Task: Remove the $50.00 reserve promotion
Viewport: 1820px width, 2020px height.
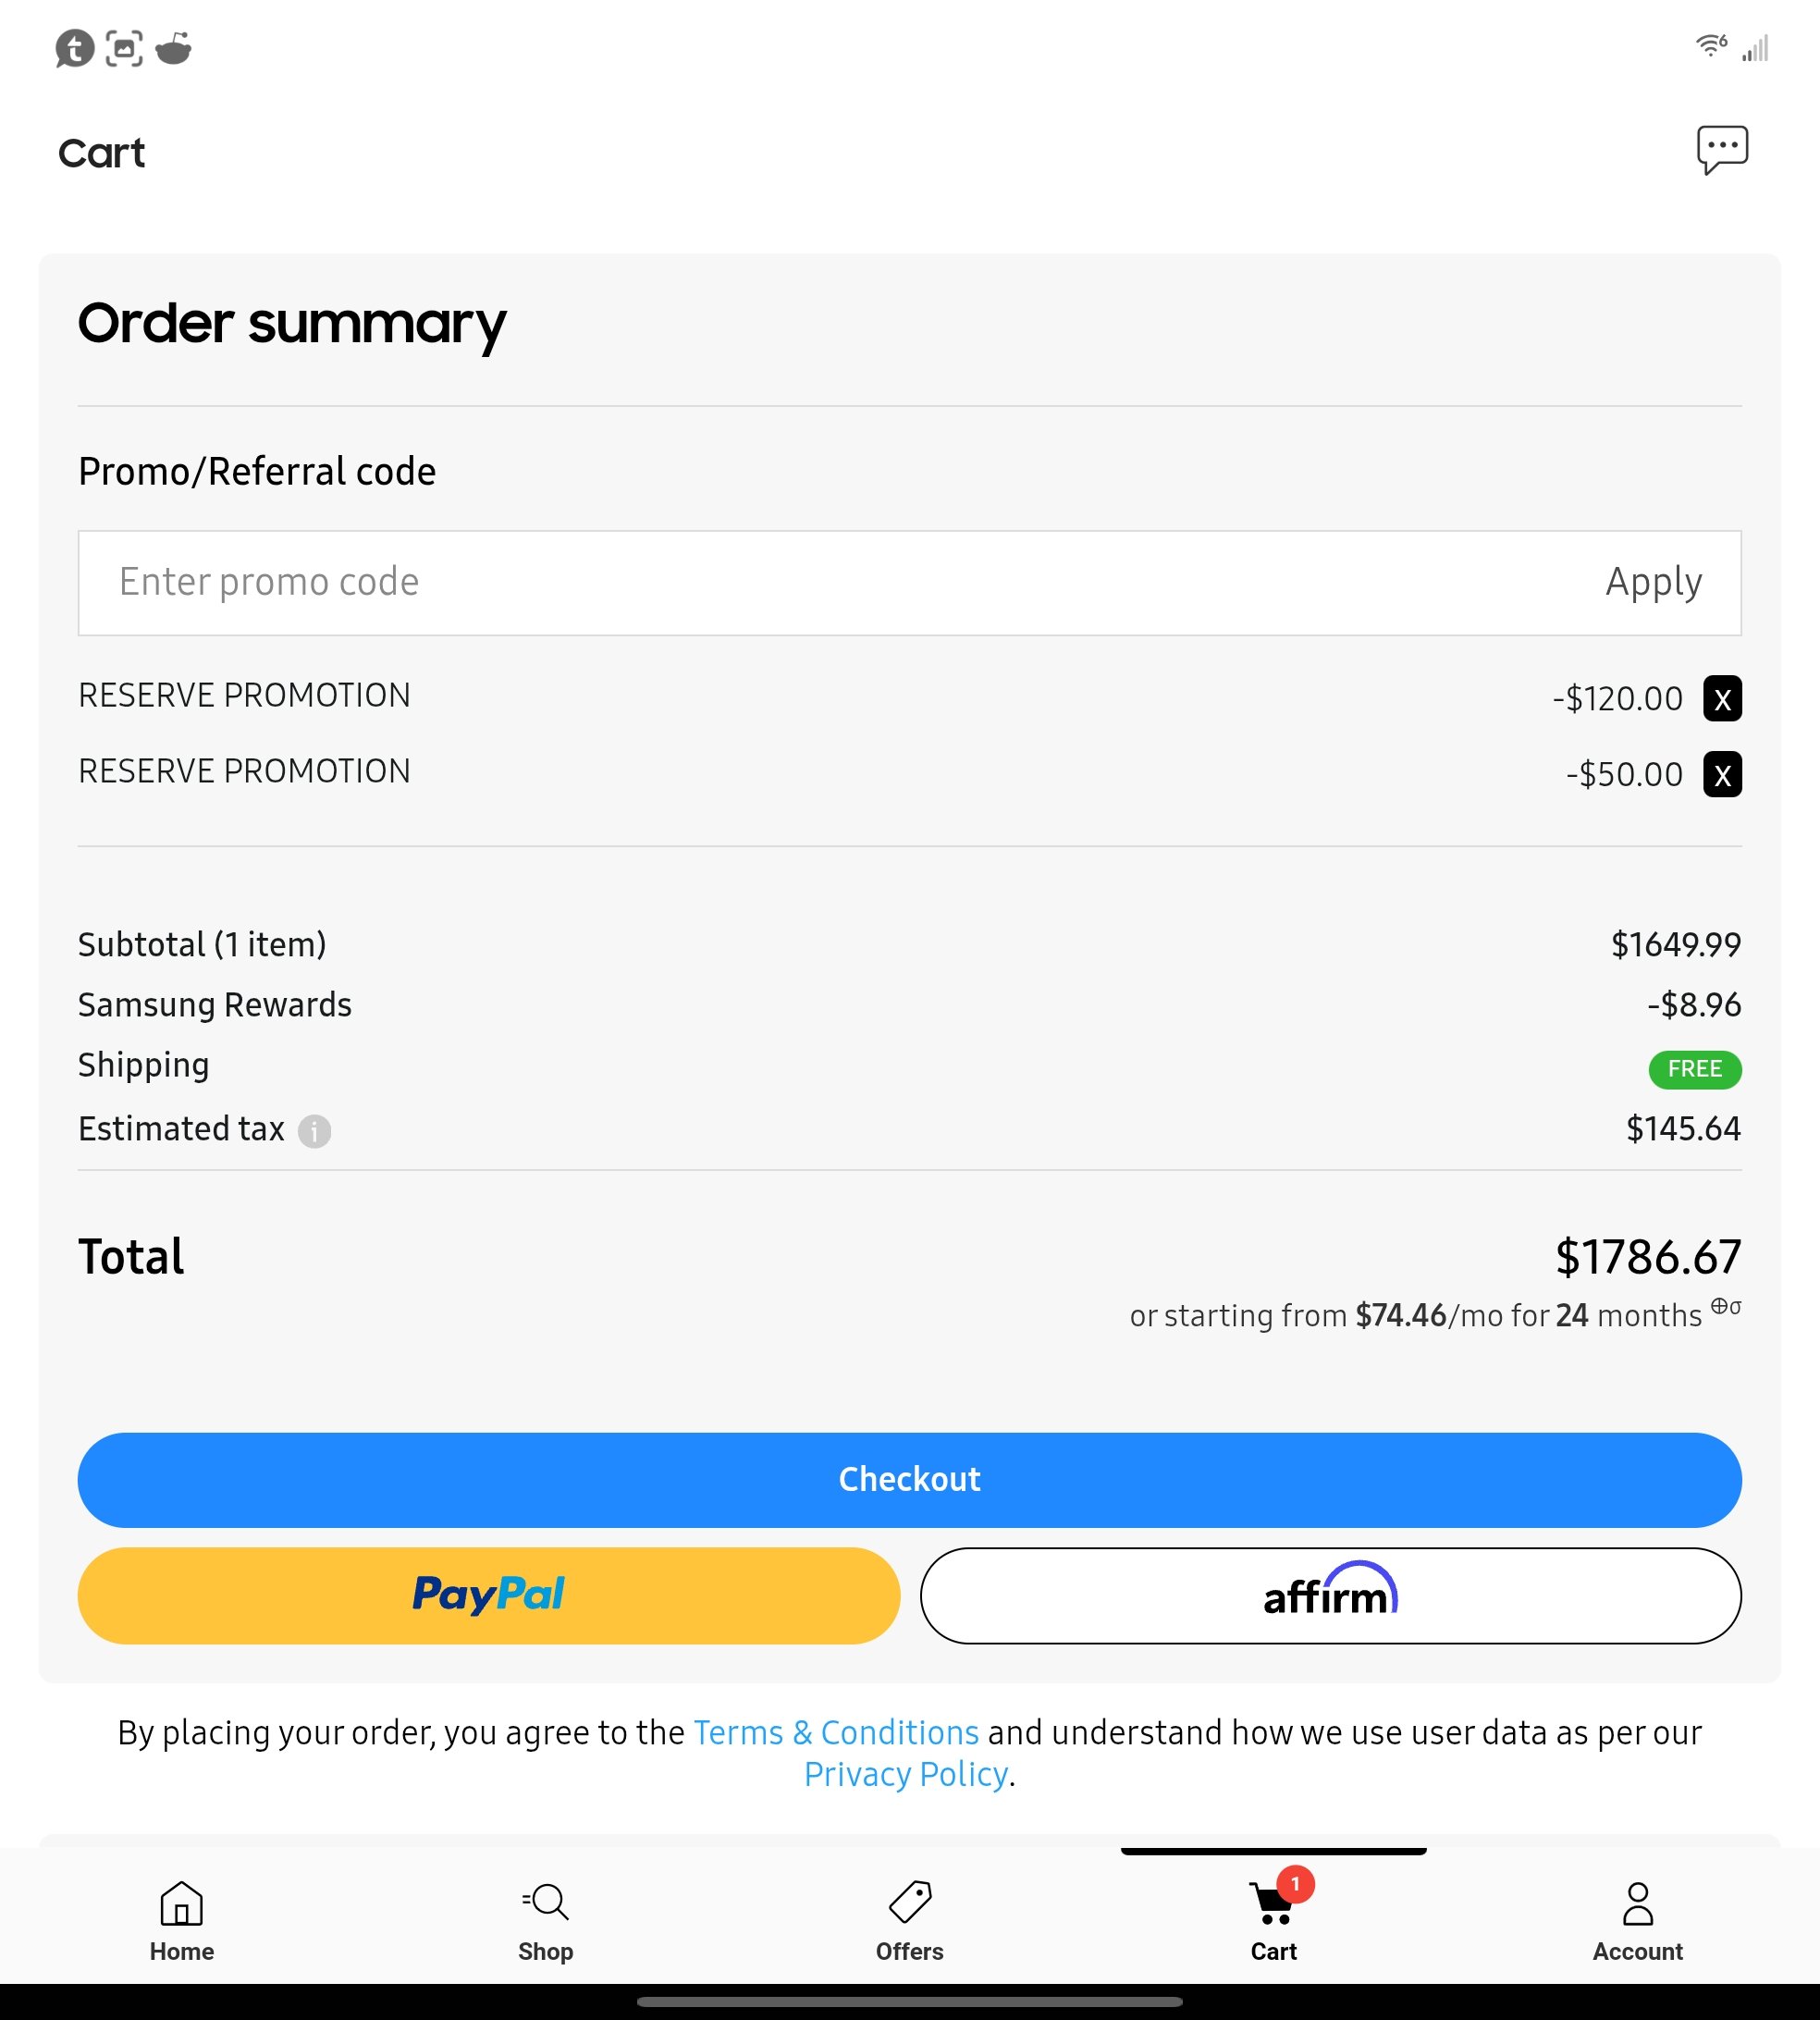Action: 1722,775
